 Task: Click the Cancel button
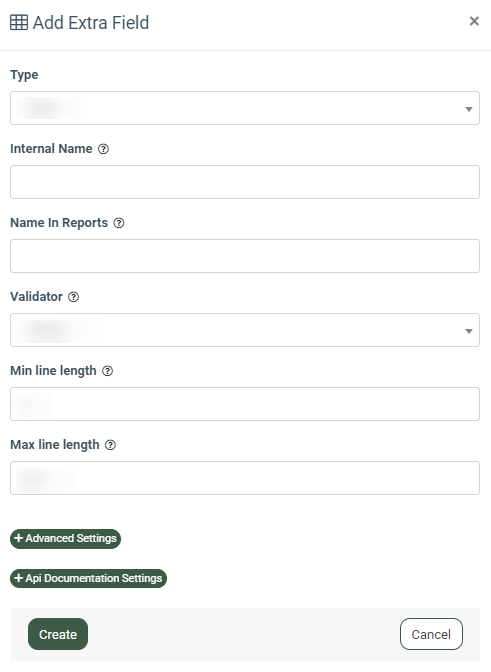[x=431, y=634]
